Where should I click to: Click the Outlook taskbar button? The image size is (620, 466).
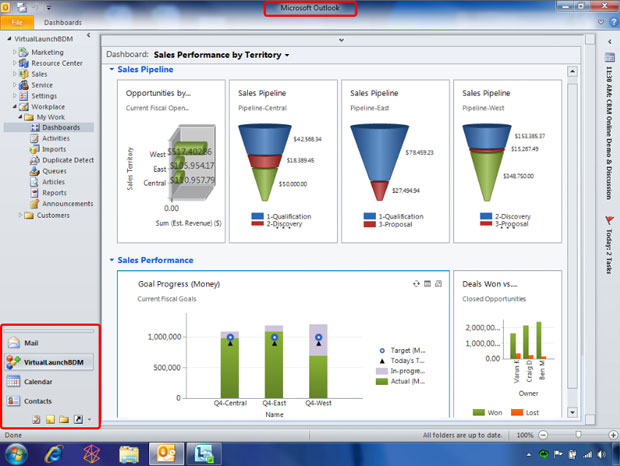166,454
